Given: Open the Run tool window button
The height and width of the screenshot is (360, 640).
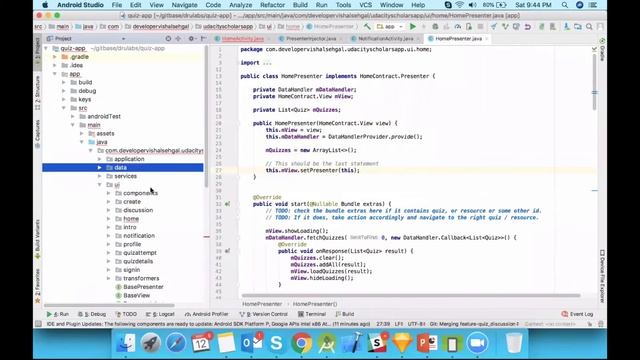Looking at the screenshot, I should coord(58,314).
